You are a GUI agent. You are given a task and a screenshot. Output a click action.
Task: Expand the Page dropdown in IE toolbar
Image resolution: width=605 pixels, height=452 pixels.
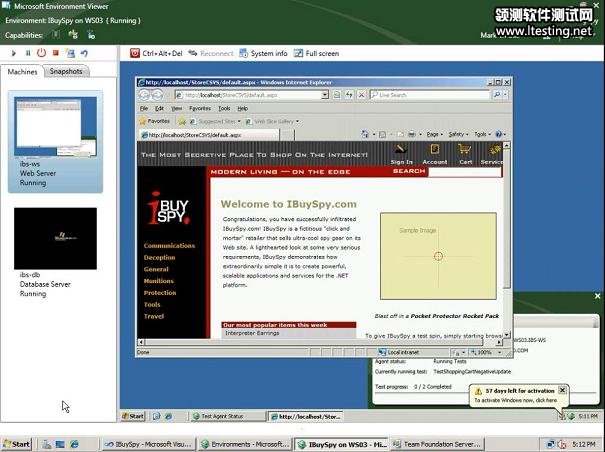pos(434,134)
